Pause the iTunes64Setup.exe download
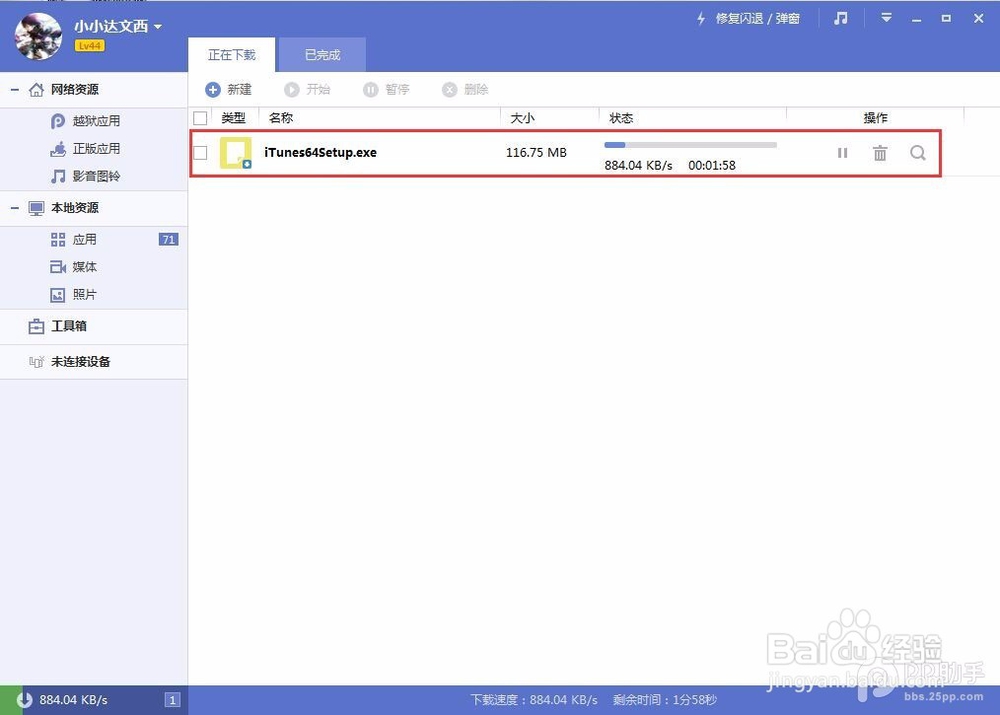 (842, 153)
